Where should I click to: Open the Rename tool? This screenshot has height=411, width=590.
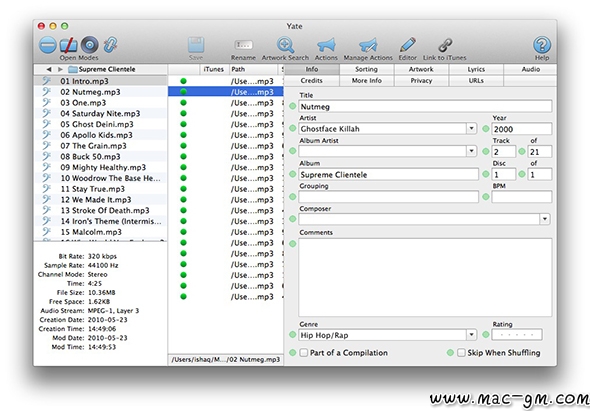(x=243, y=45)
